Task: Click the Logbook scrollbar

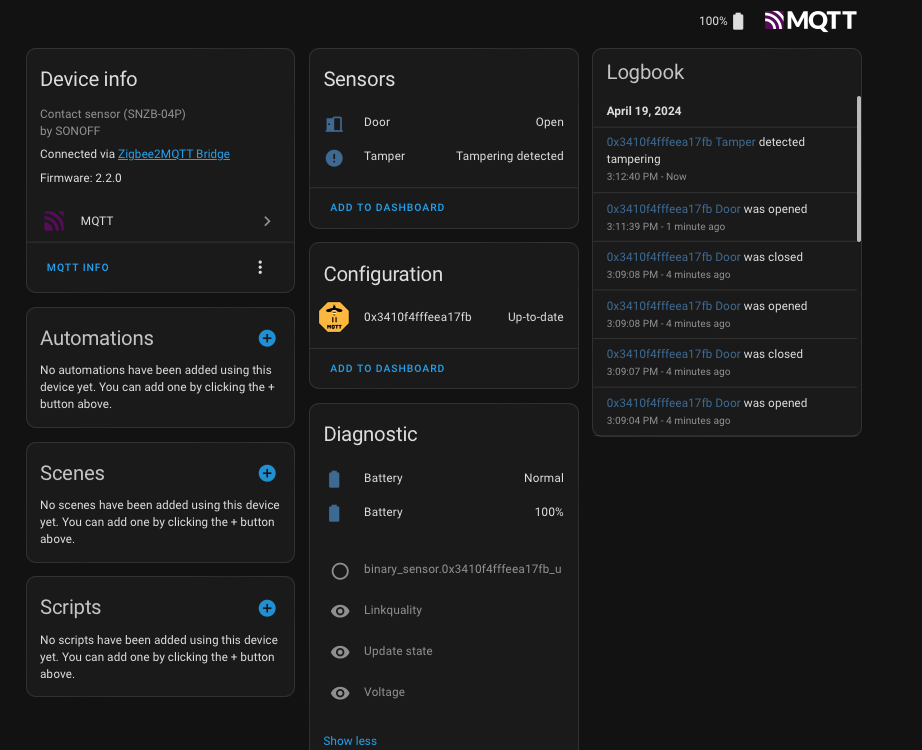Action: (858, 169)
